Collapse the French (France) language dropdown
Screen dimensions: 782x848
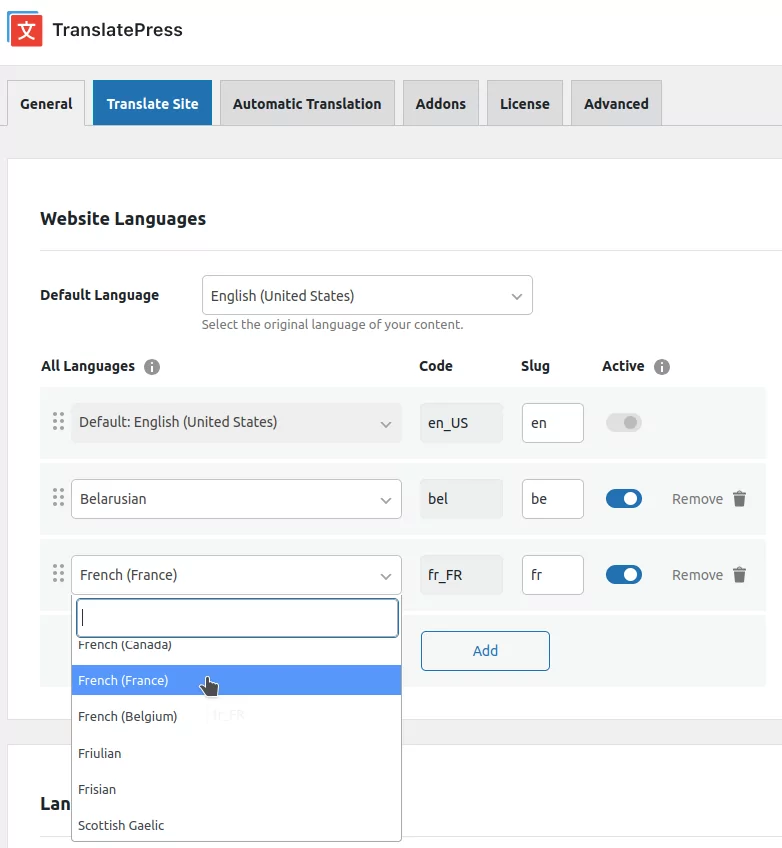(236, 575)
